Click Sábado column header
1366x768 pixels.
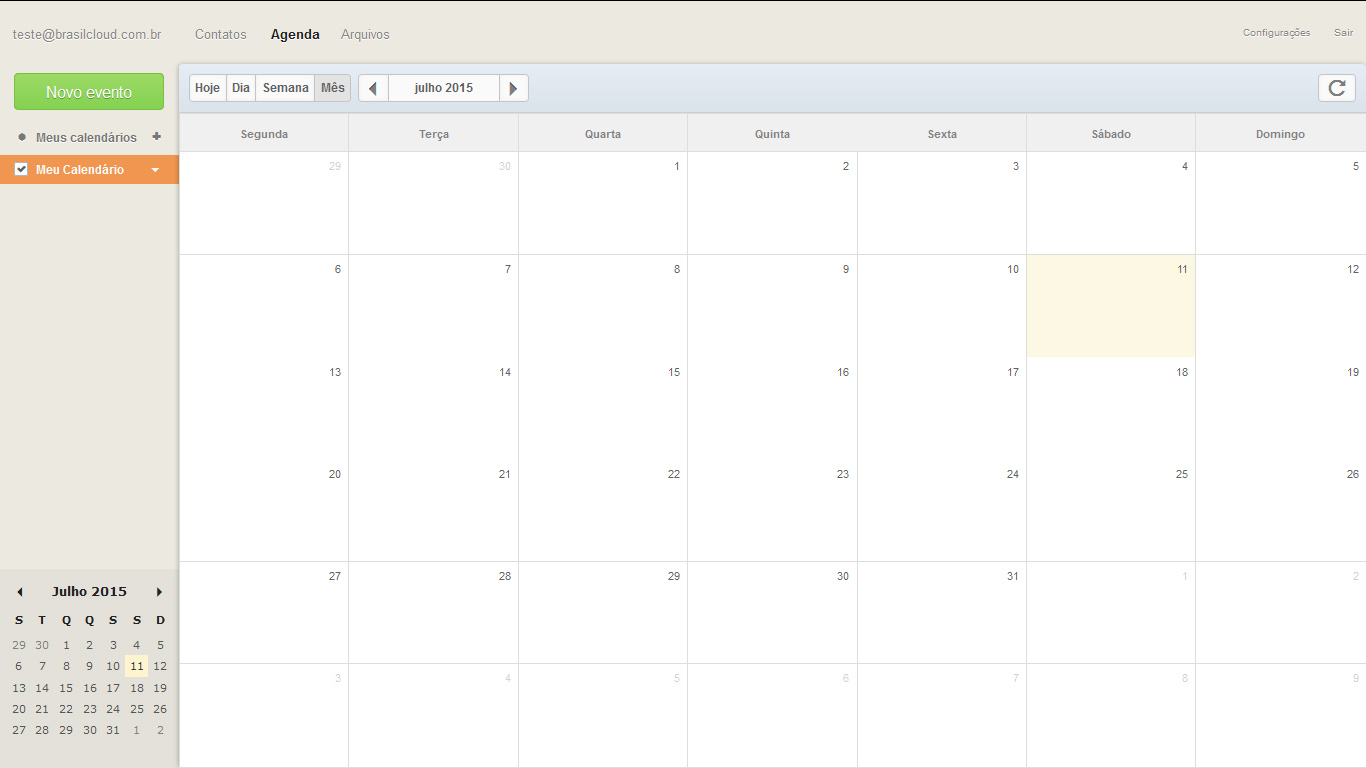click(x=1111, y=134)
